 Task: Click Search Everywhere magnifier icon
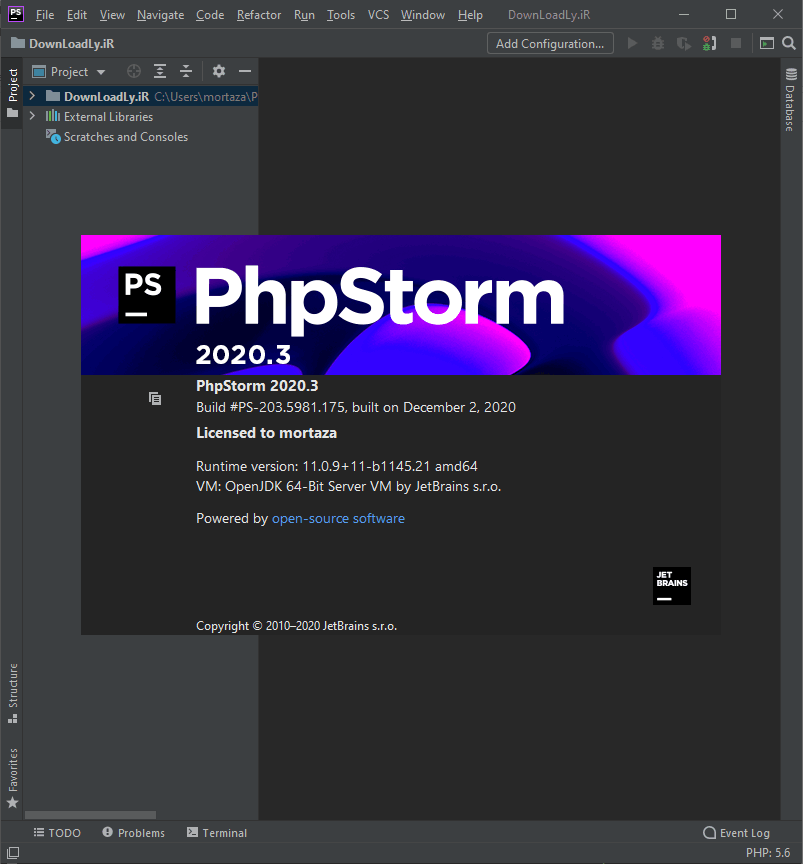pos(789,43)
